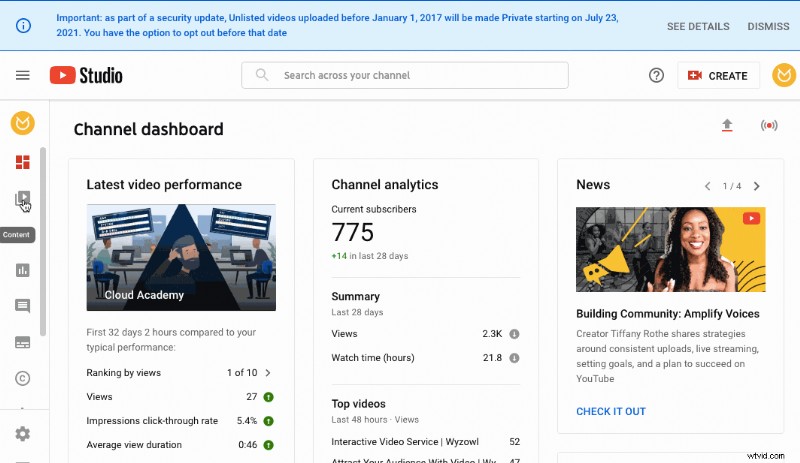
Task: Click the Average view duration label
Action: tap(134, 445)
